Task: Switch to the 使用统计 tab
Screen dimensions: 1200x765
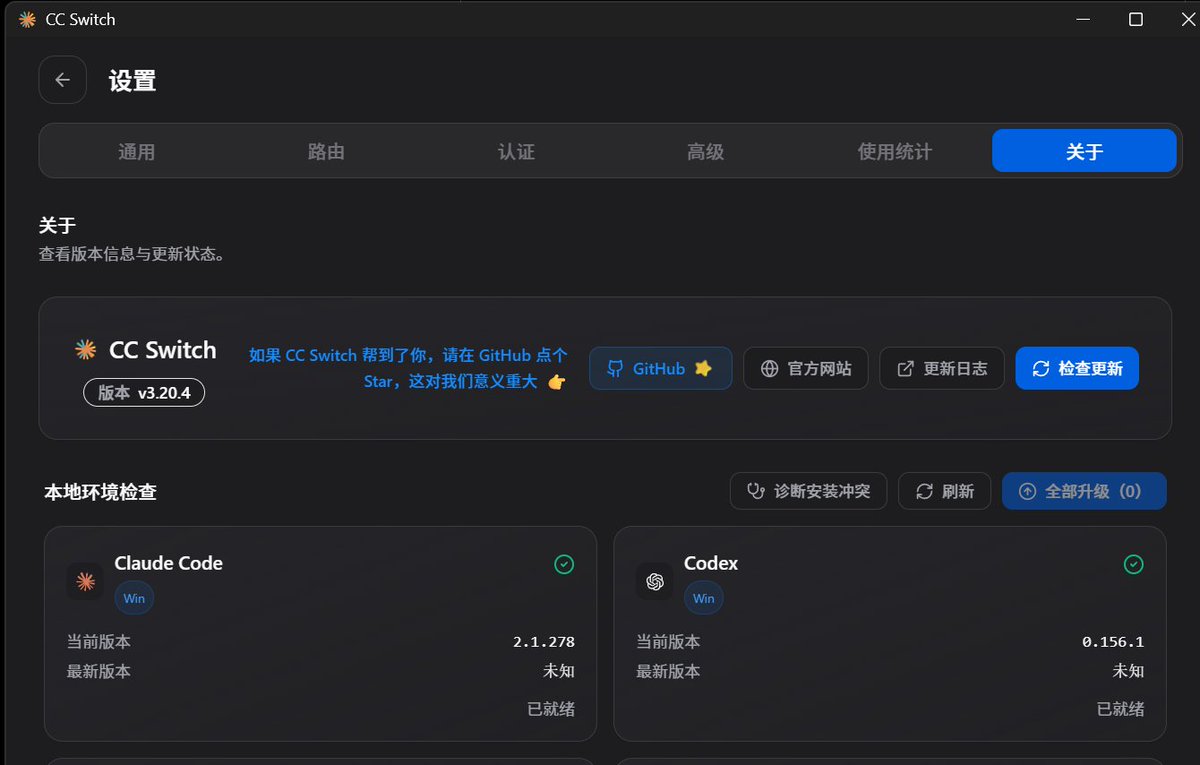Action: pos(895,151)
